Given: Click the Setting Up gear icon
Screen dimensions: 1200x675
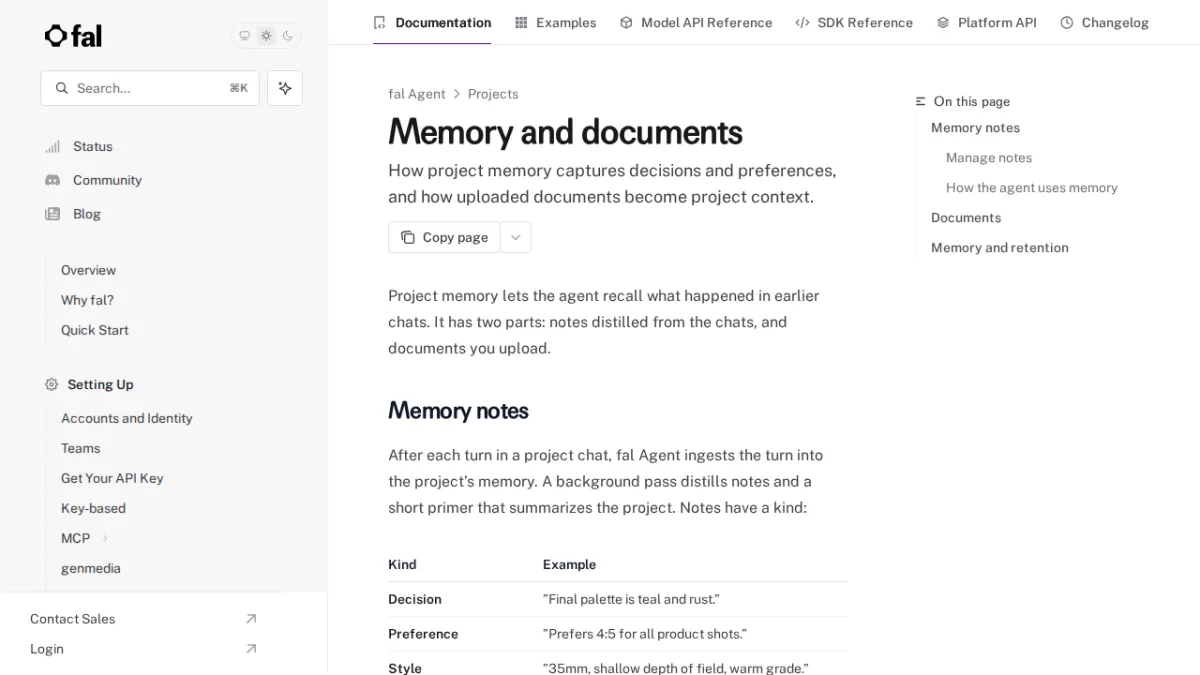Looking at the screenshot, I should [52, 384].
